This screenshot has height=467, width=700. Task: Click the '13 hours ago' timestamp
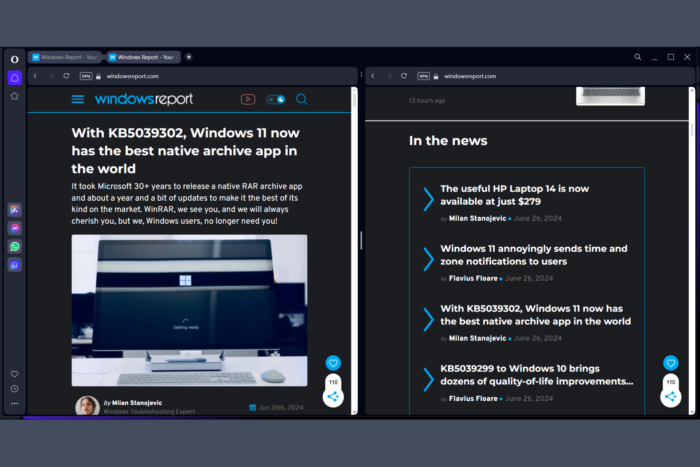tap(427, 100)
